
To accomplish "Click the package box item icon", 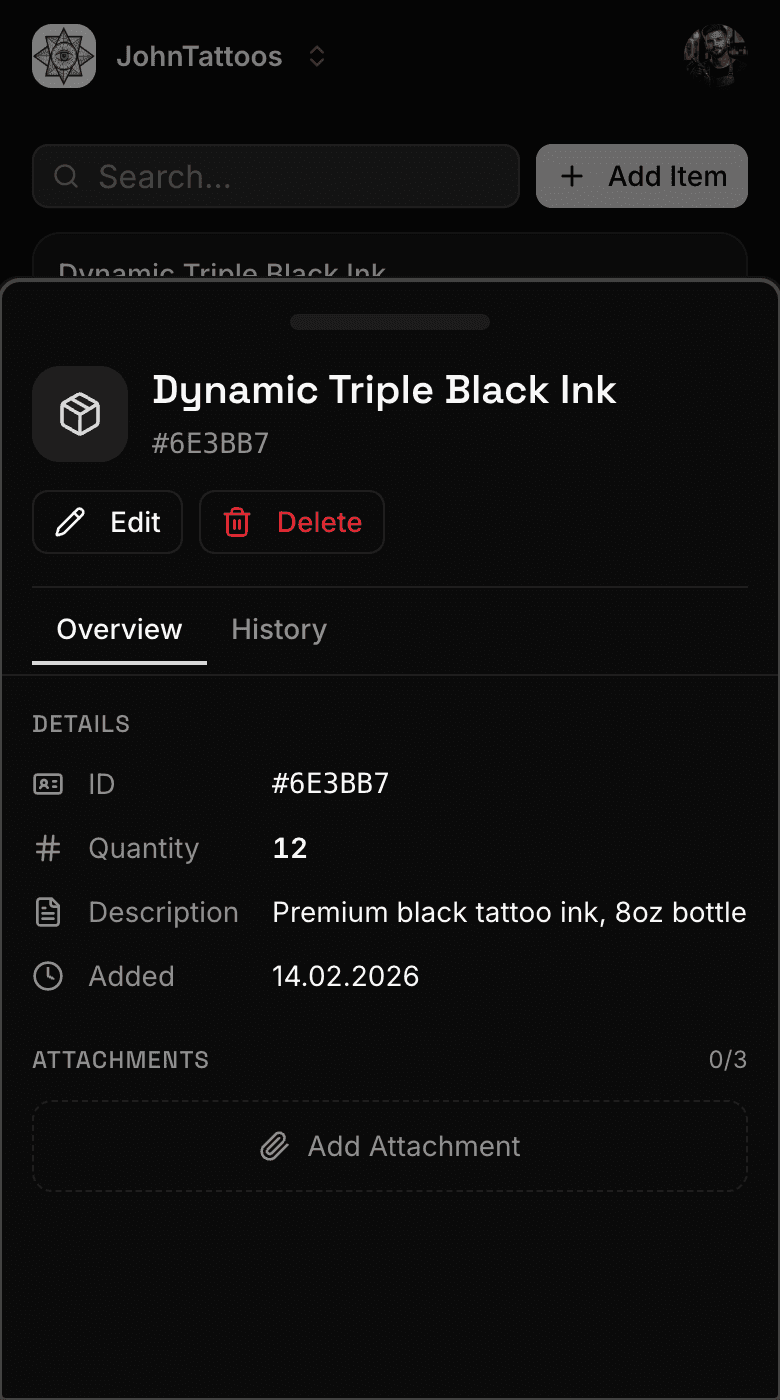I will pyautogui.click(x=80, y=414).
